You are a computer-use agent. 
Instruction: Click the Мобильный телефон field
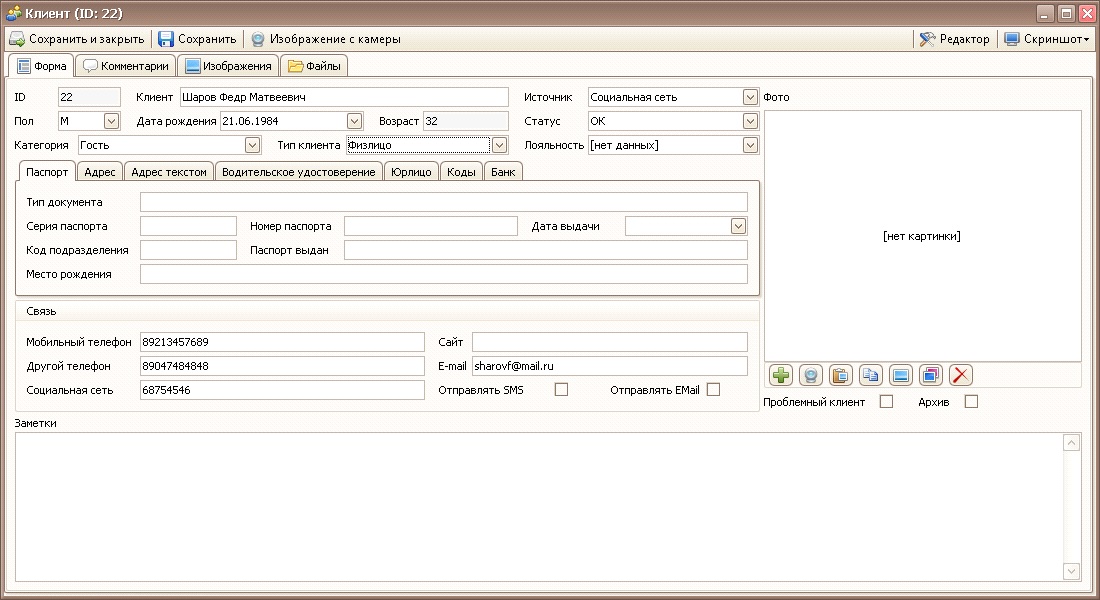point(282,342)
